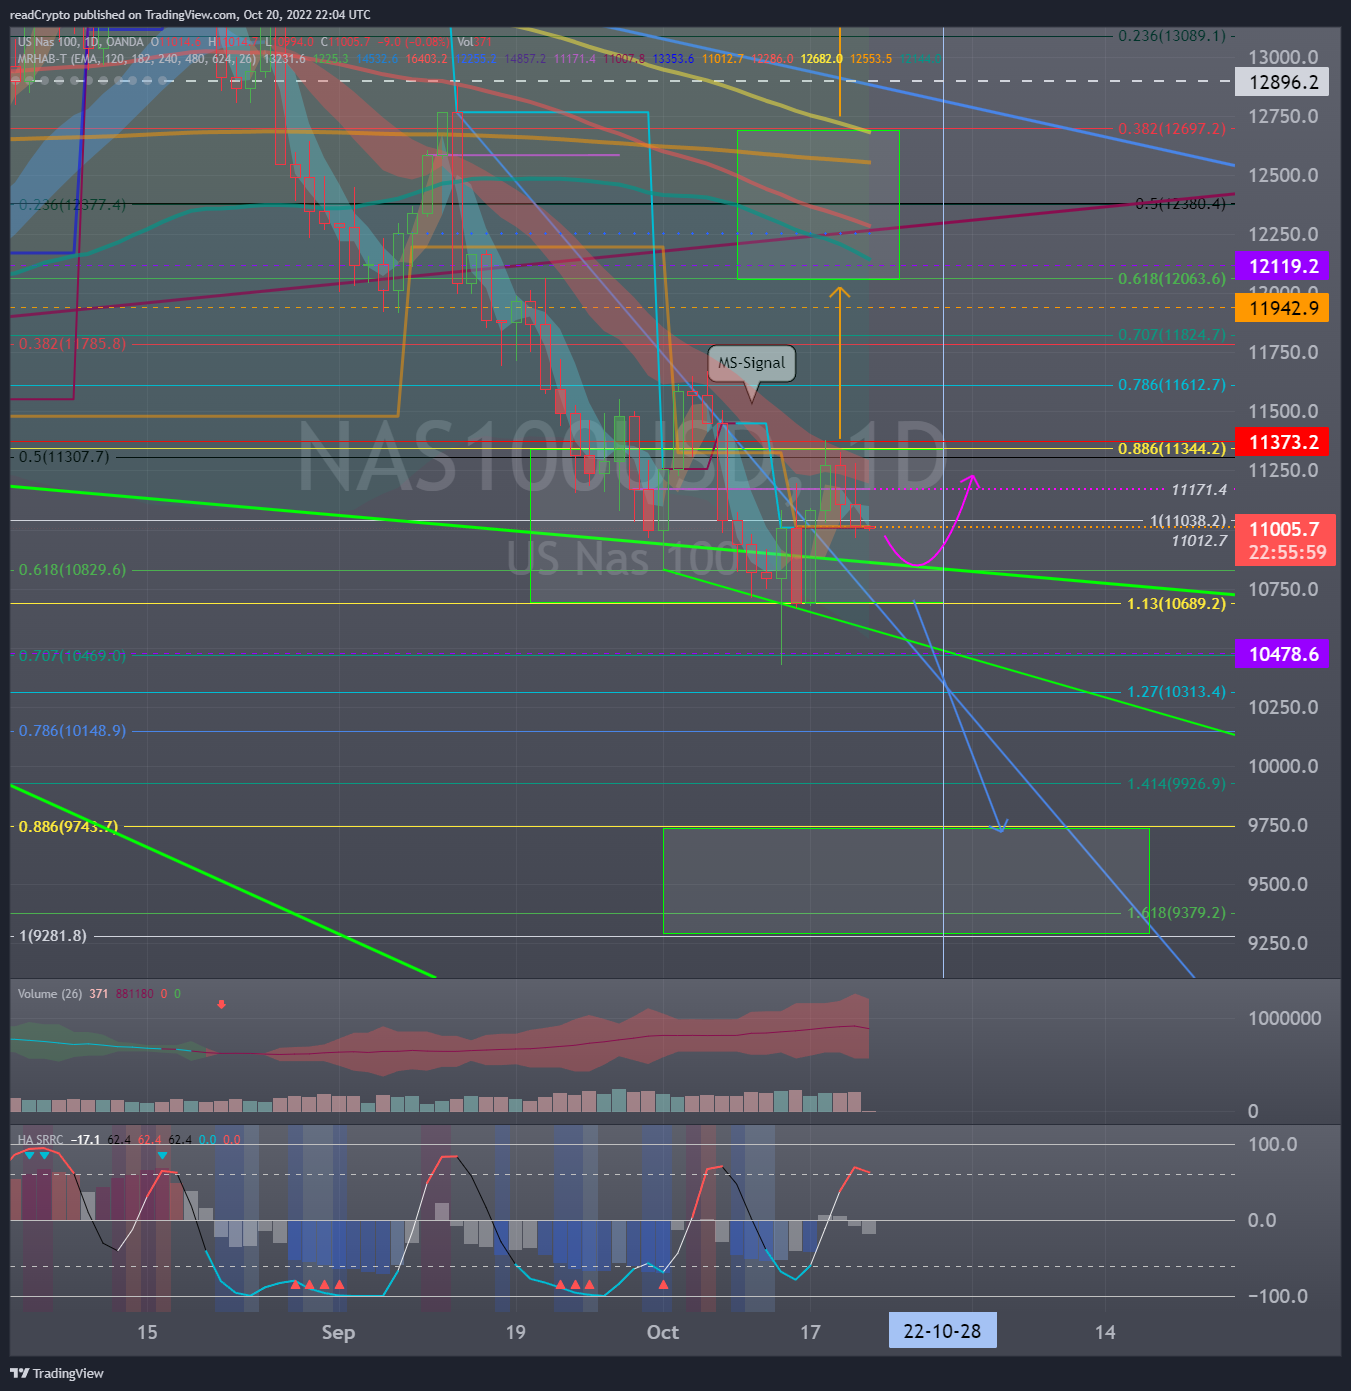The width and height of the screenshot is (1351, 1391).
Task: Click the red arrow in Volume pane
Action: [221, 1004]
